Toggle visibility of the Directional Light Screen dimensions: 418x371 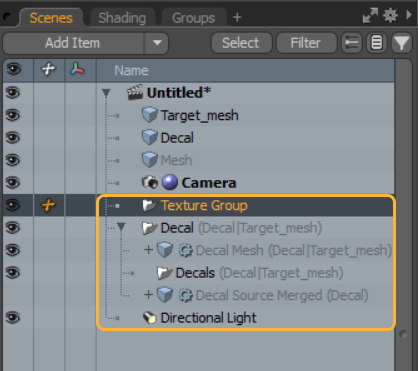(13, 318)
